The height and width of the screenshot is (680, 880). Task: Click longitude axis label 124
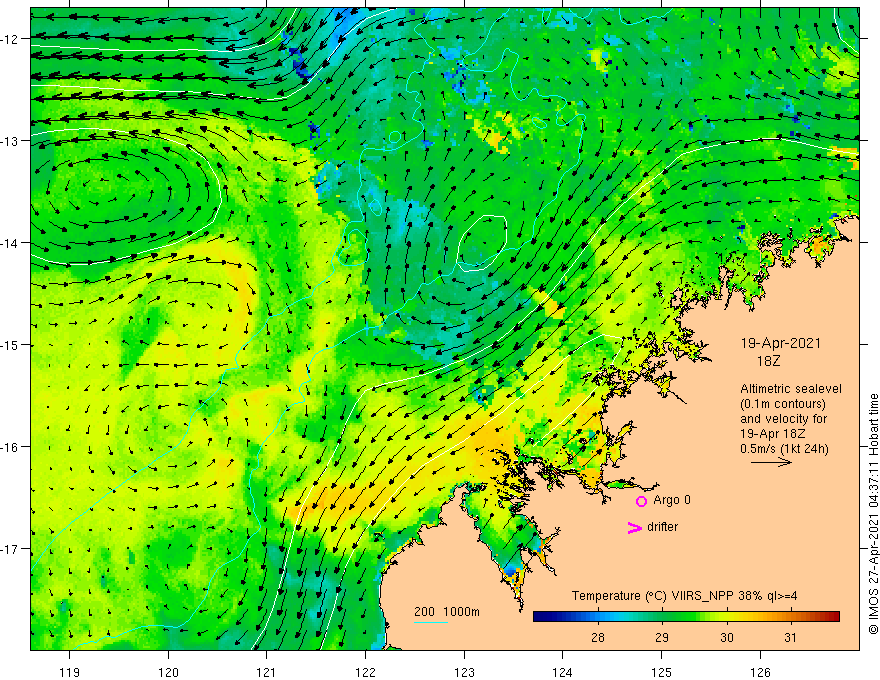(563, 672)
